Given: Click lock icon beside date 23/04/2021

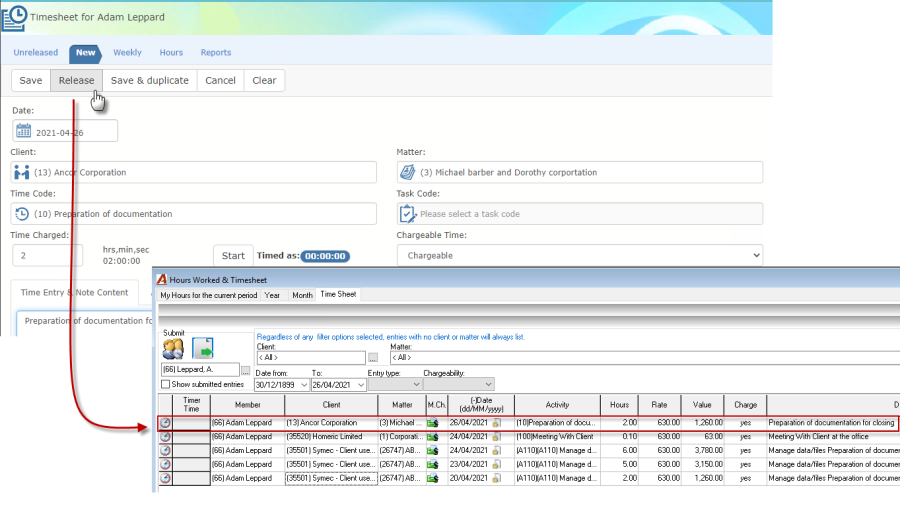Looking at the screenshot, I should pyautogui.click(x=496, y=464).
